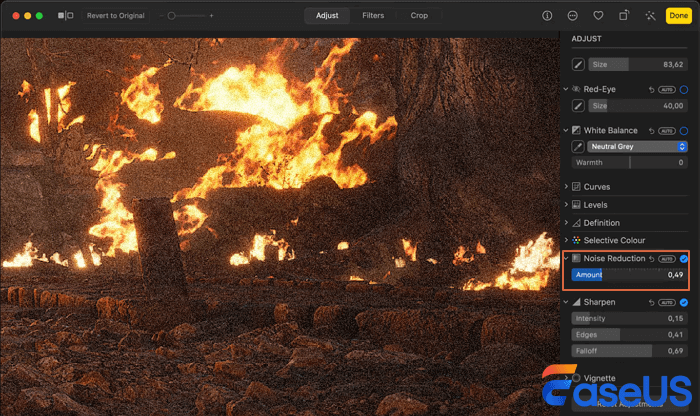Viewport: 700px width, 416px height.
Task: Expand the Selective Colour section
Action: point(566,240)
